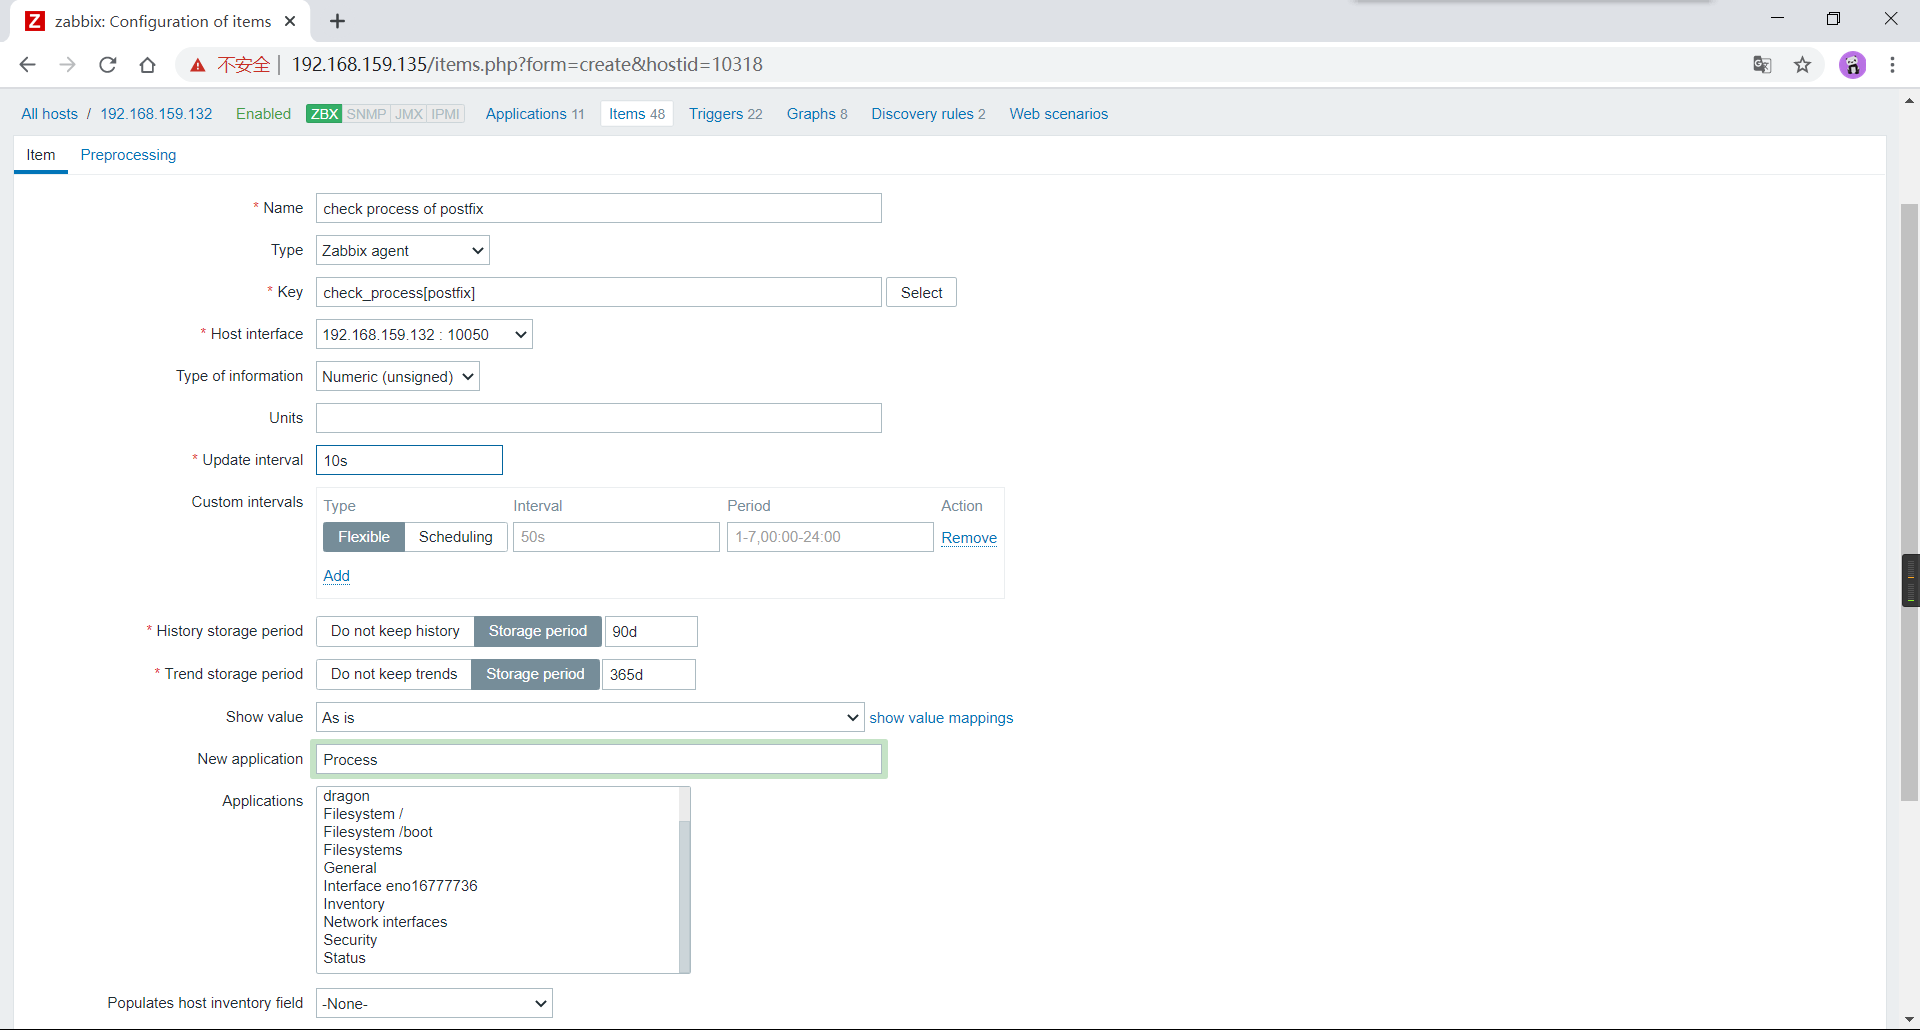The height and width of the screenshot is (1030, 1920).
Task: Select Interface eno16777736 application
Action: coord(400,886)
